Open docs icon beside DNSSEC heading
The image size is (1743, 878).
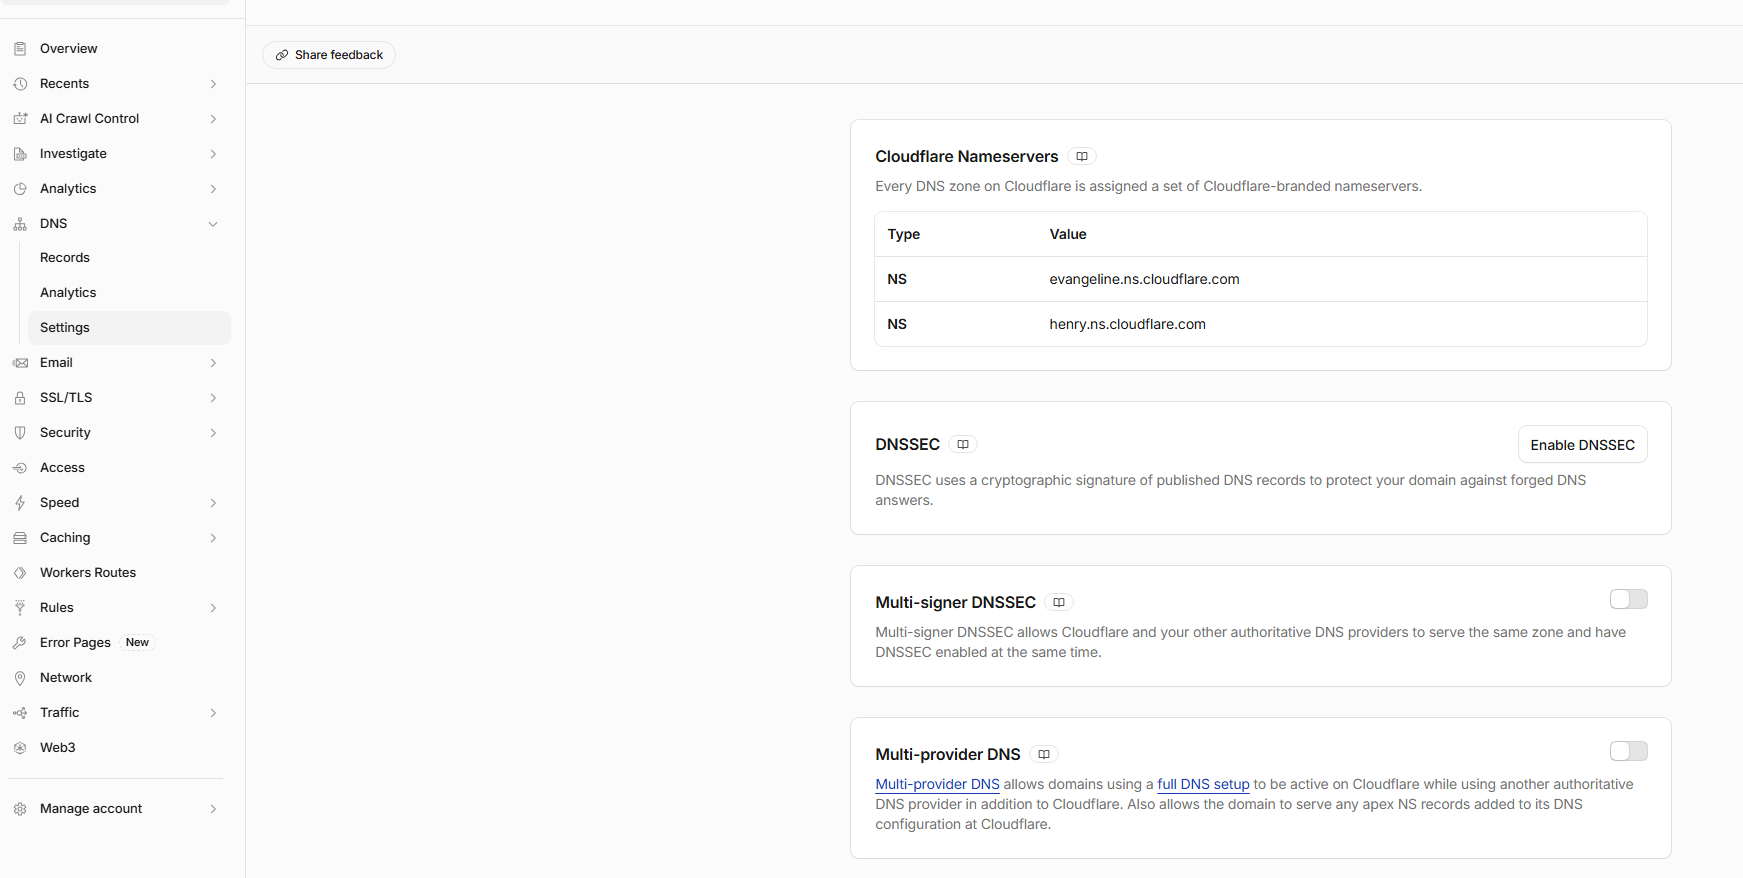click(963, 445)
